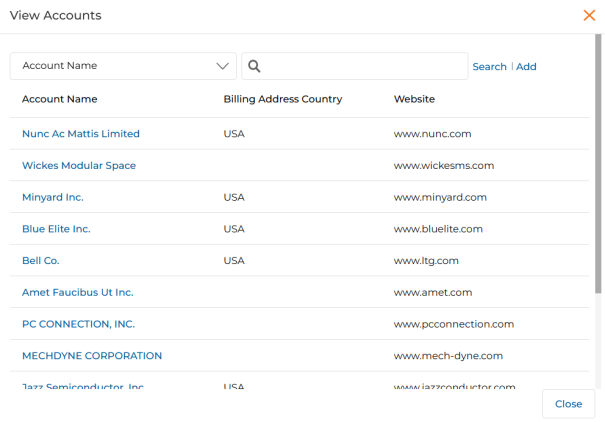This screenshot has height=422, width=605.
Task: Open Wickes Modular Space account
Action: click(x=79, y=165)
